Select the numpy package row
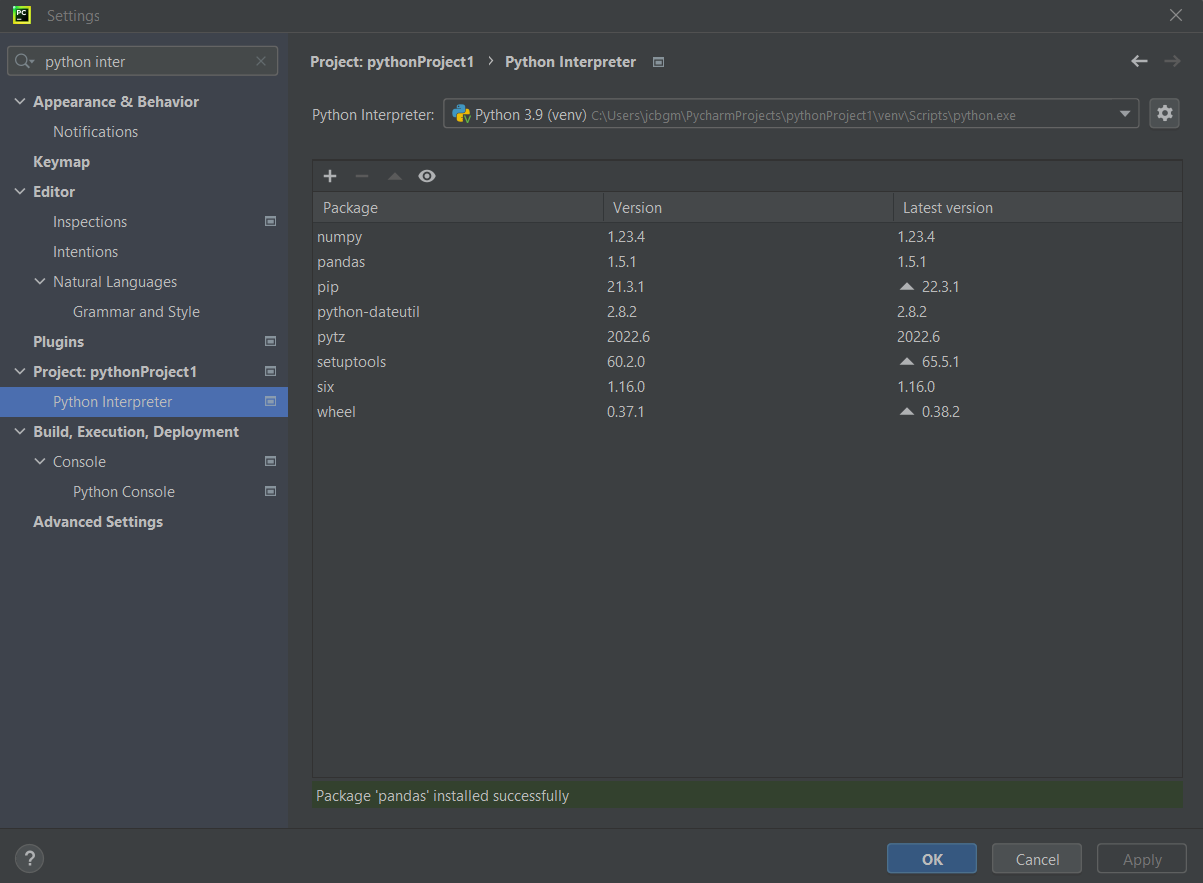 pos(747,237)
